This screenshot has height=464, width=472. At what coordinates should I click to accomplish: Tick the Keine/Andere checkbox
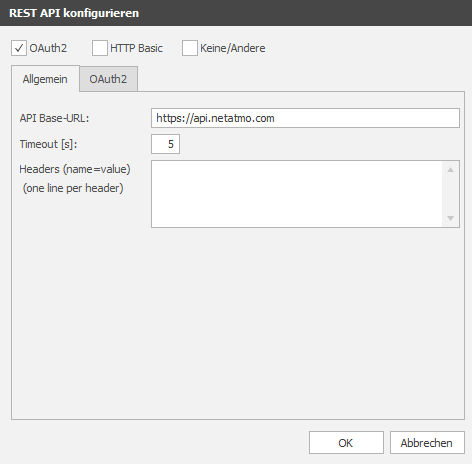point(190,48)
